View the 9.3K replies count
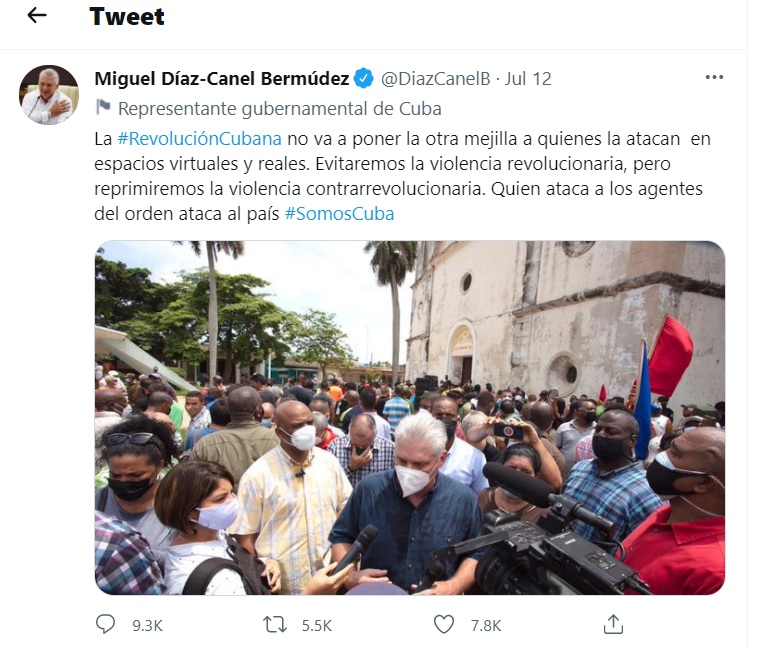761x649 pixels. 148,626
